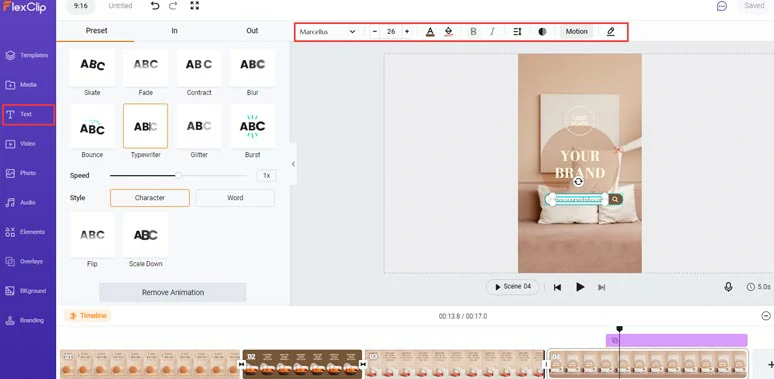
Task: Switch to the Preset tab
Action: tap(96, 31)
